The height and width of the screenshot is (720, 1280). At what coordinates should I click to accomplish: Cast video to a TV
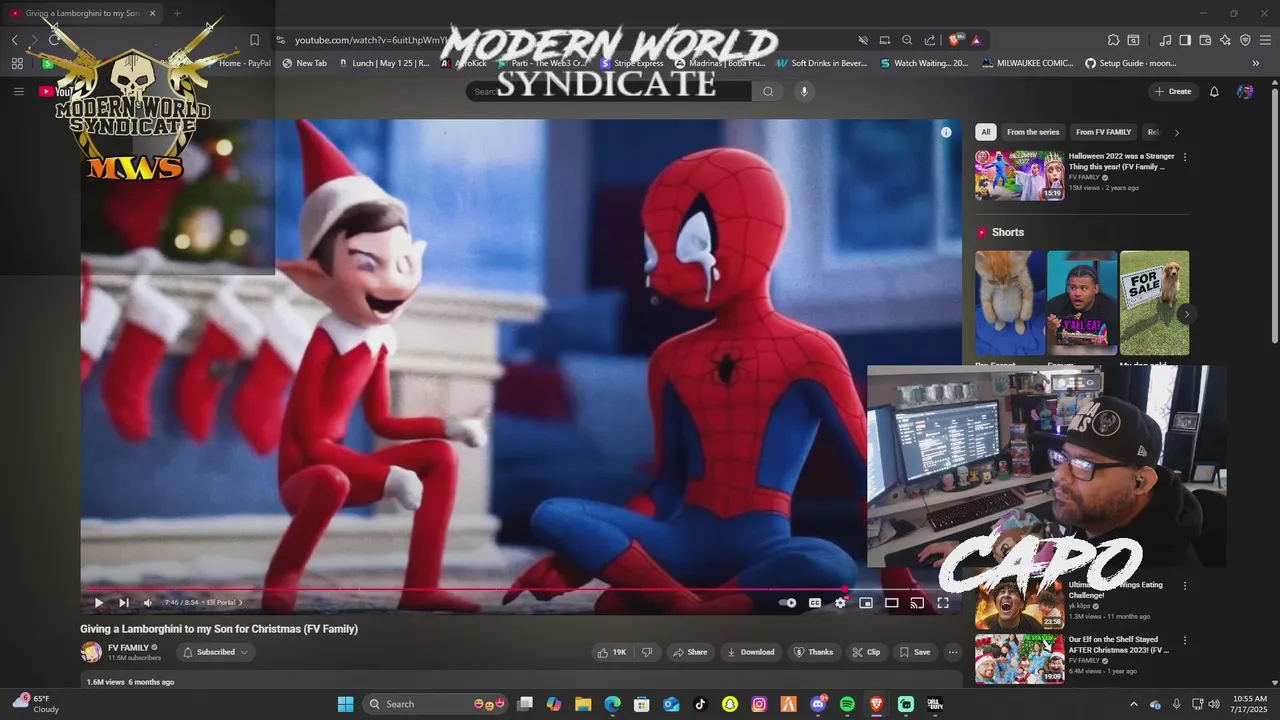click(917, 603)
